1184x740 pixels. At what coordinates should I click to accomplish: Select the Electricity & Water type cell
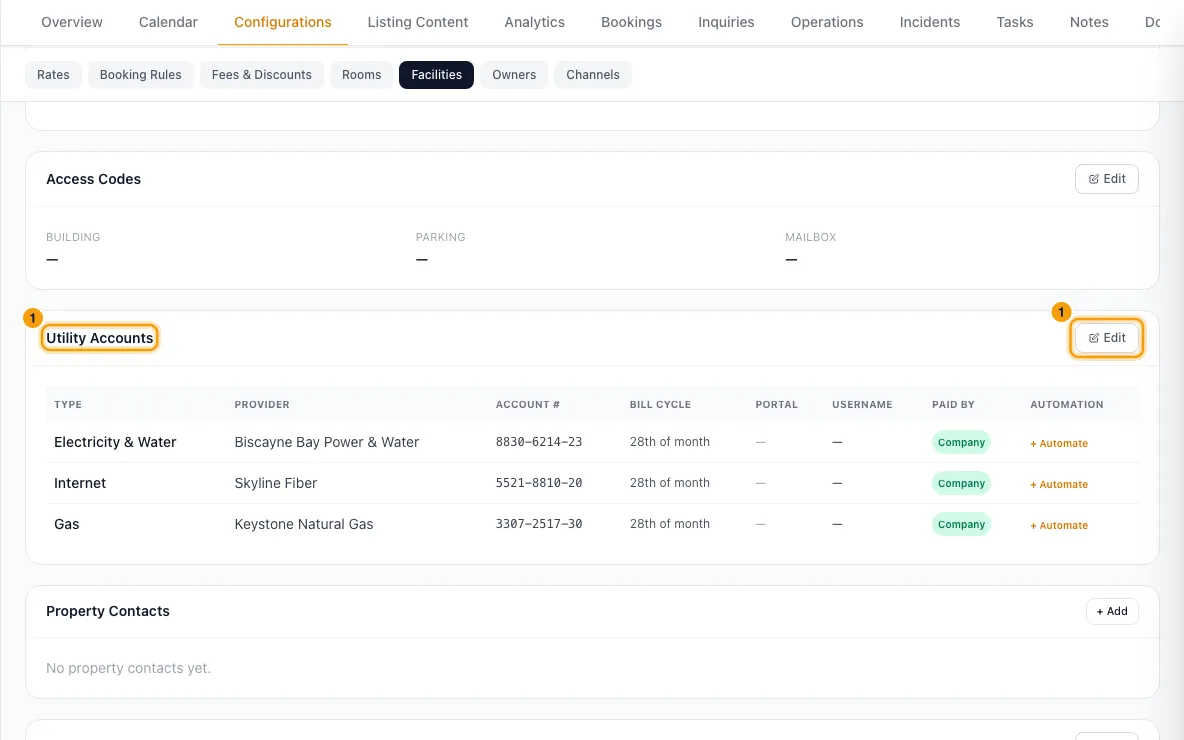click(115, 442)
